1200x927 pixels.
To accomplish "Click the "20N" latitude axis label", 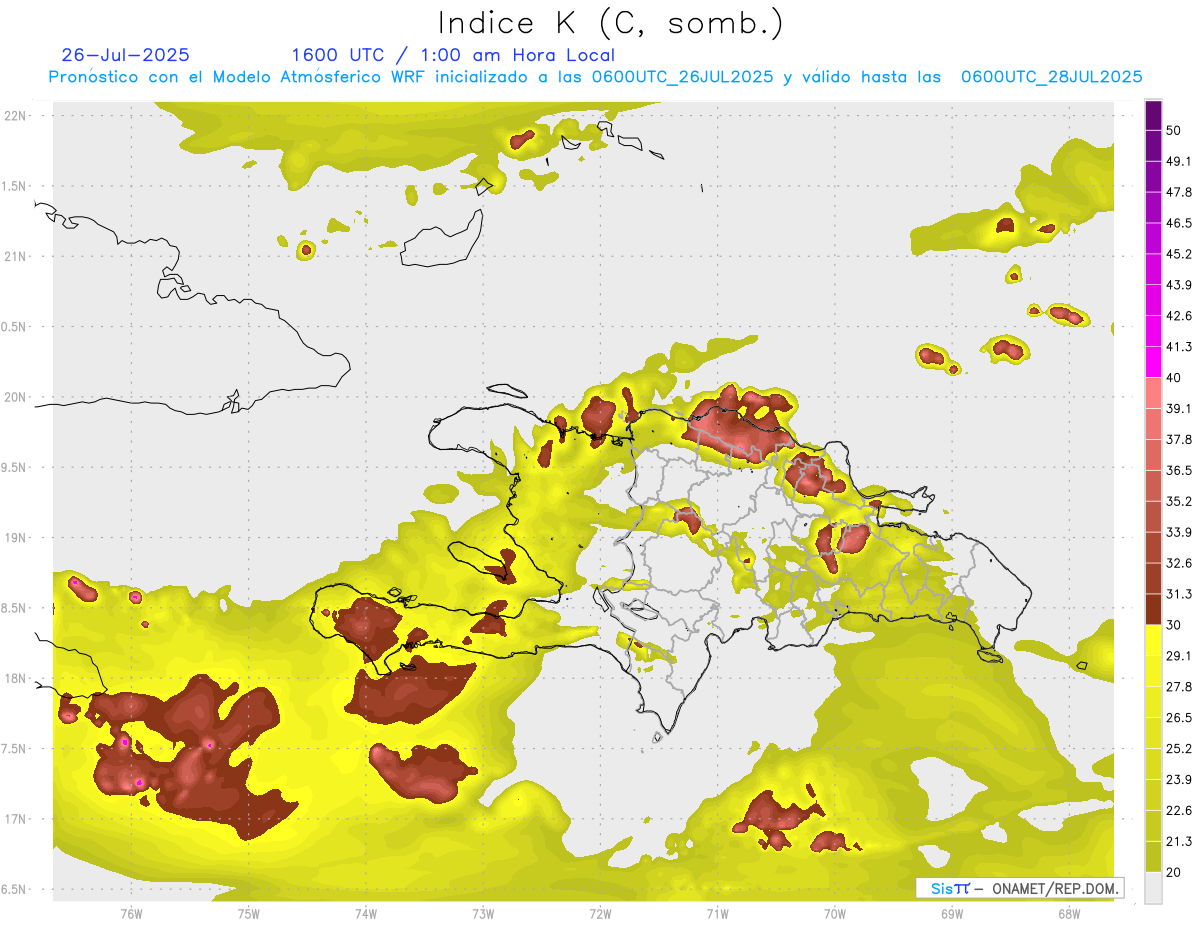I will click(x=16, y=397).
